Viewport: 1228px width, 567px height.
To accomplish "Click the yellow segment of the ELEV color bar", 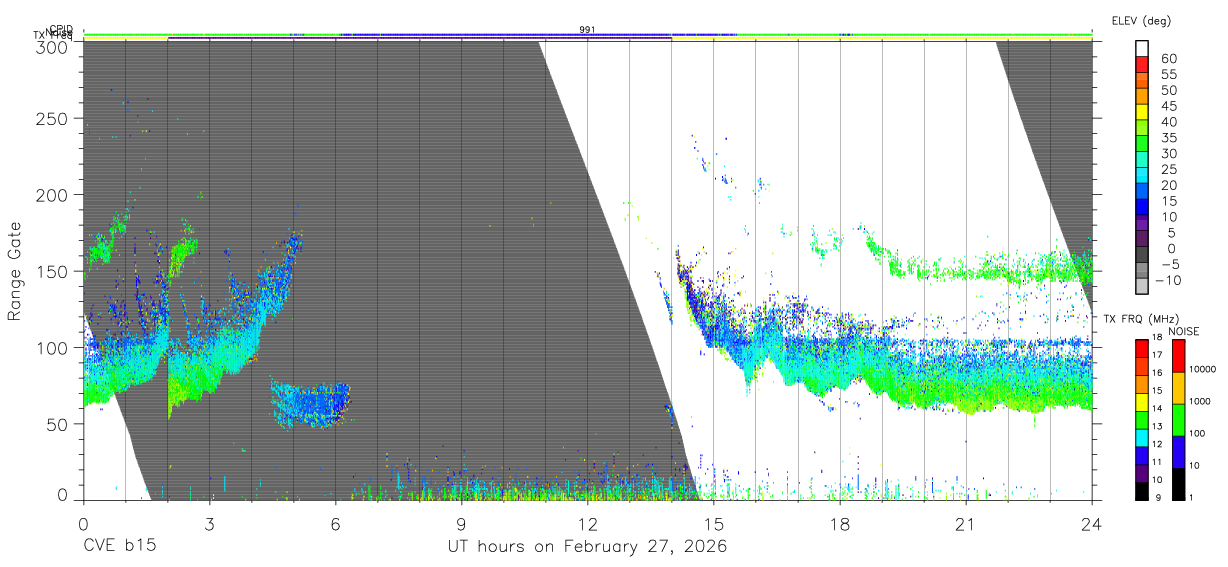I will coord(1143,114).
